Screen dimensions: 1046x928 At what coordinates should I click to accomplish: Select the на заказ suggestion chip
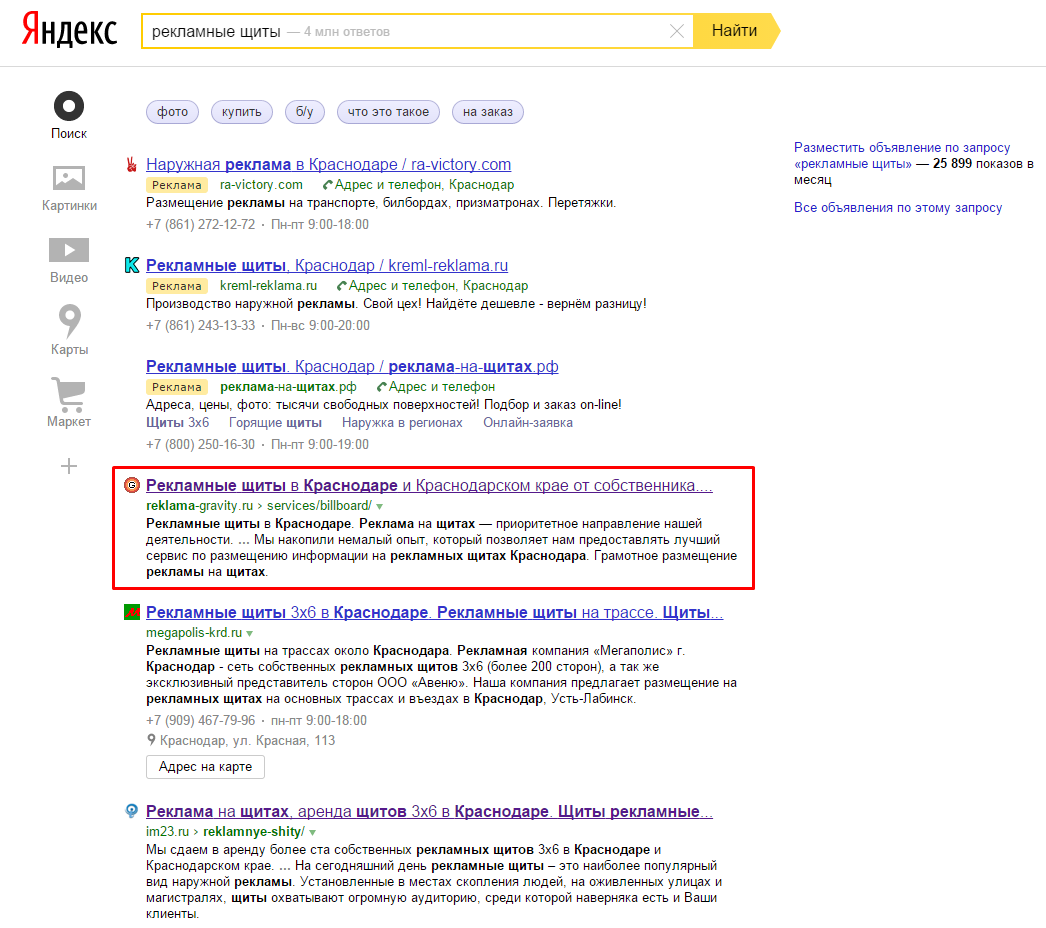tap(488, 111)
